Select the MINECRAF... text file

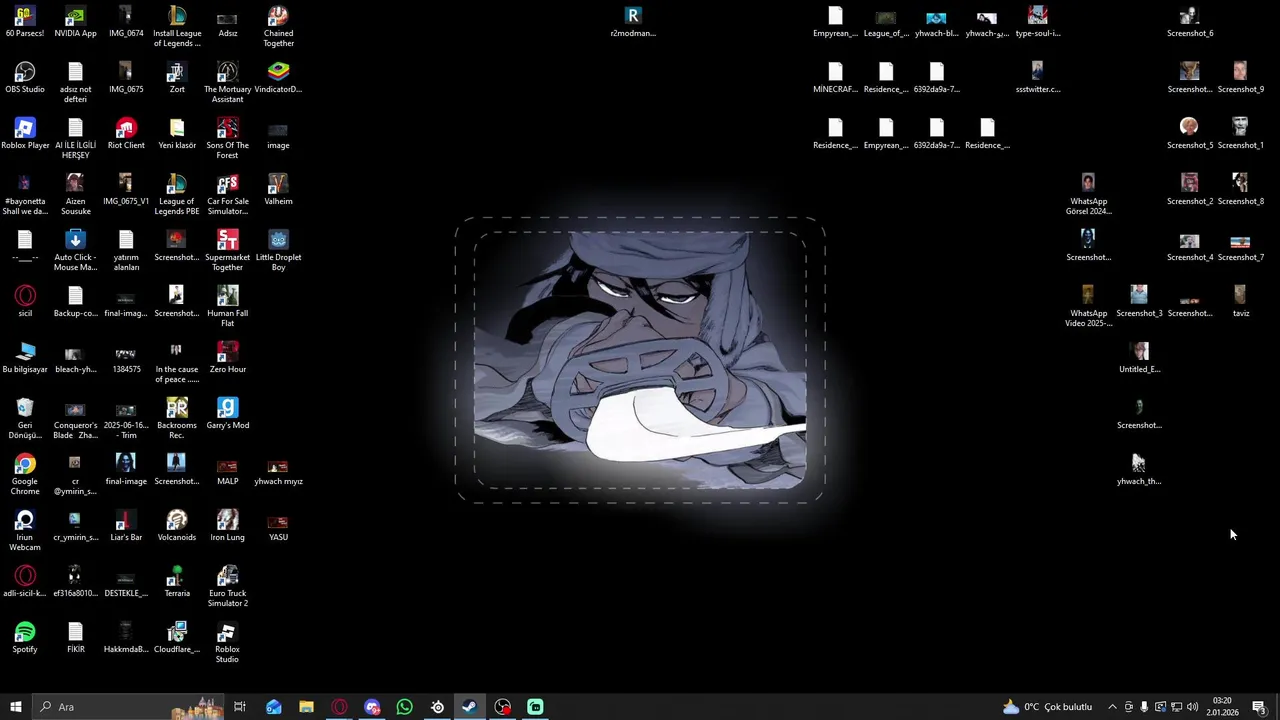click(x=835, y=78)
